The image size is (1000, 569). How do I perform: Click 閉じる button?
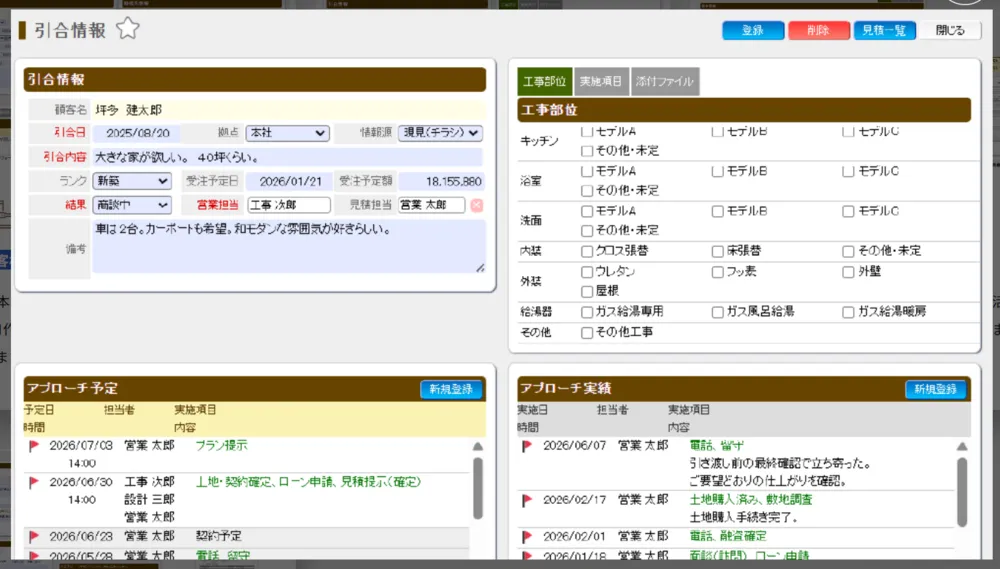tap(950, 30)
